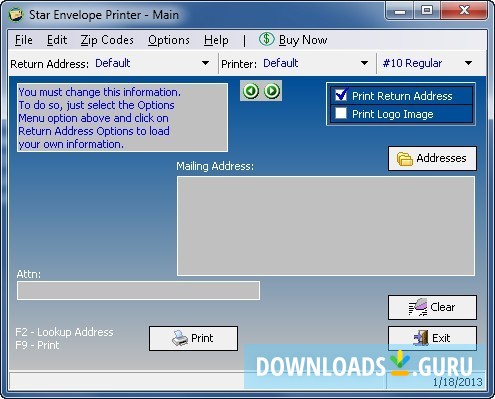Enable Print Logo Image checkbox
This screenshot has height=399, width=495.
pos(341,113)
